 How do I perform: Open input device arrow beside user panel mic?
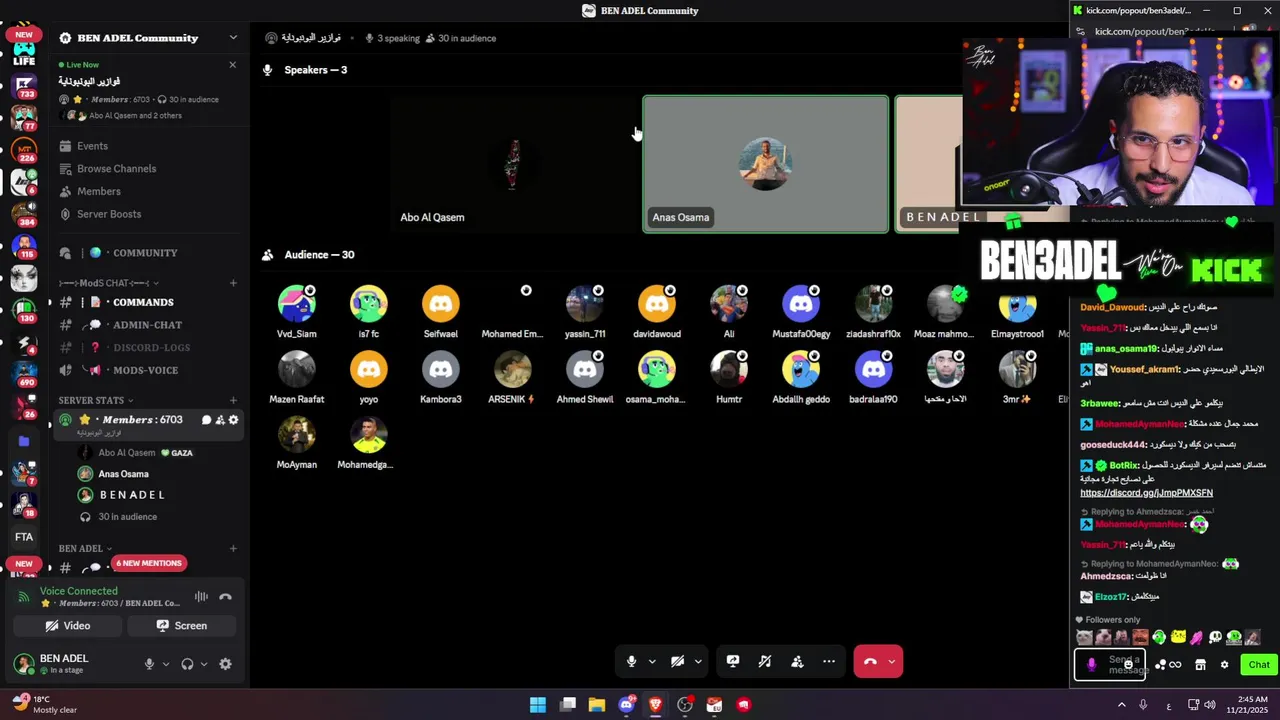point(165,664)
